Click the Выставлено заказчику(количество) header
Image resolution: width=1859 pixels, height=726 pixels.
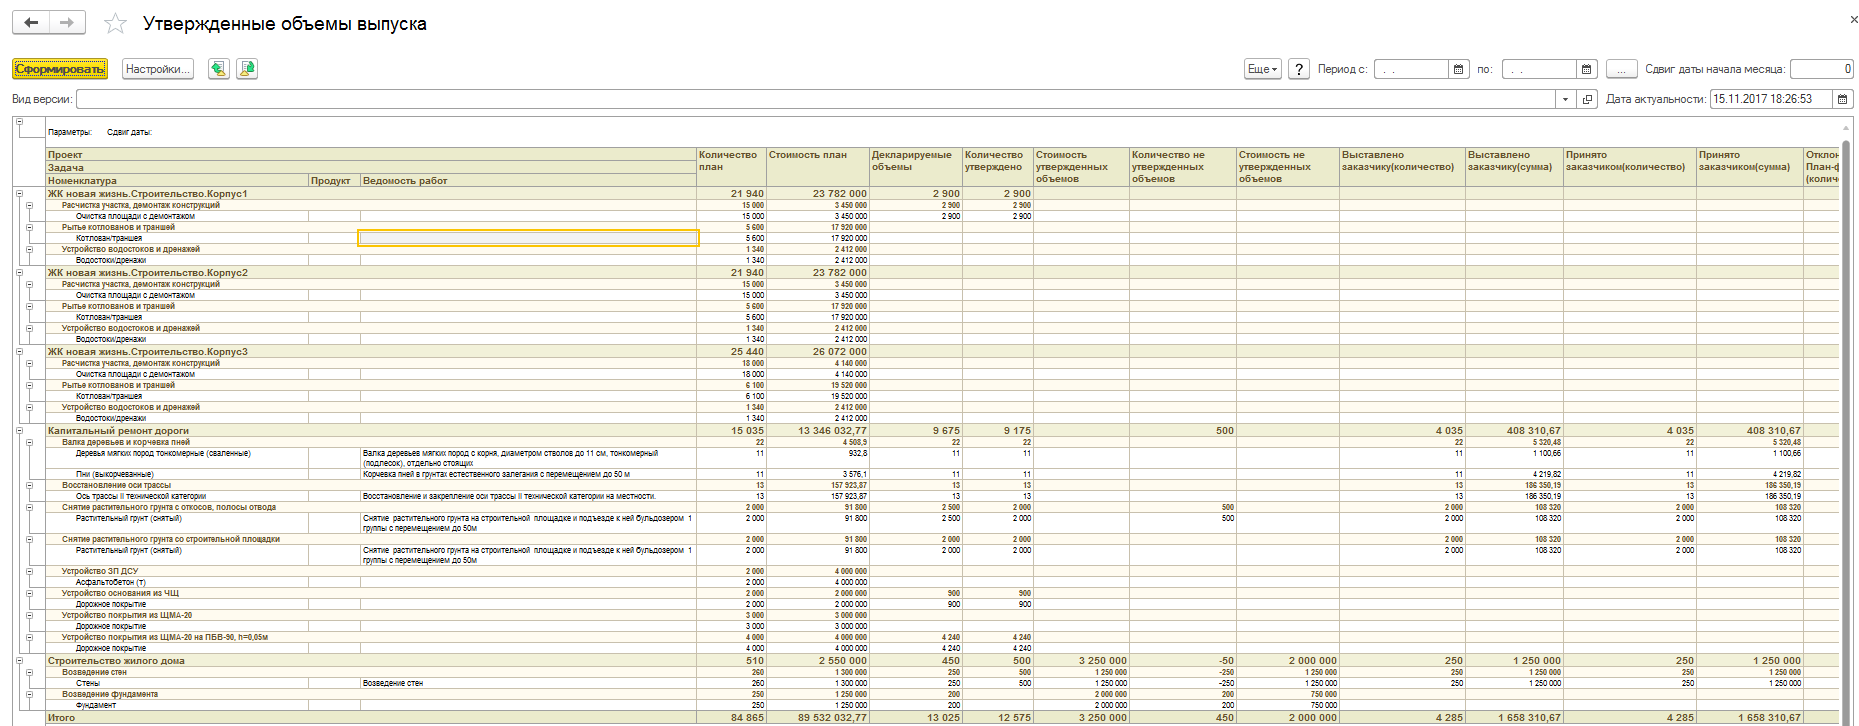[x=1402, y=167]
